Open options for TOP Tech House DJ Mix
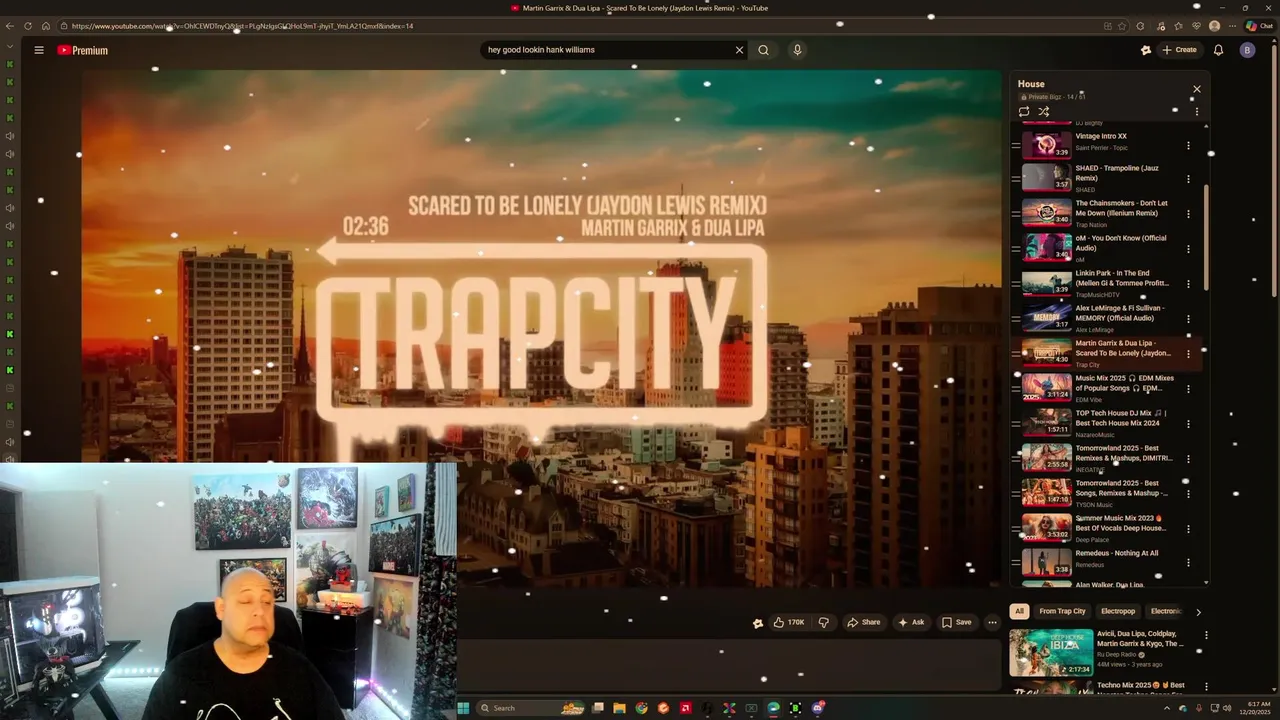Screen dimensions: 1280x720 click(x=1188, y=424)
